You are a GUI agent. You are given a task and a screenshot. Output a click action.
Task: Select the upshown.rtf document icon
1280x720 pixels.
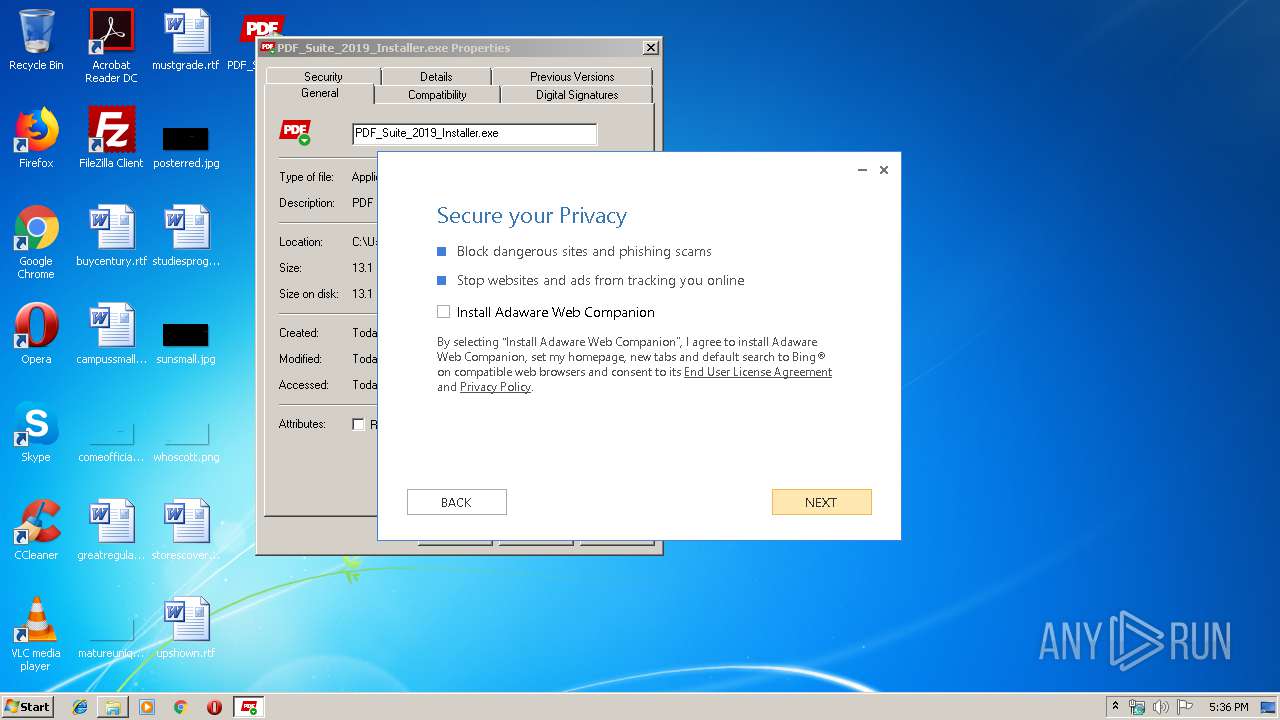[x=186, y=628]
